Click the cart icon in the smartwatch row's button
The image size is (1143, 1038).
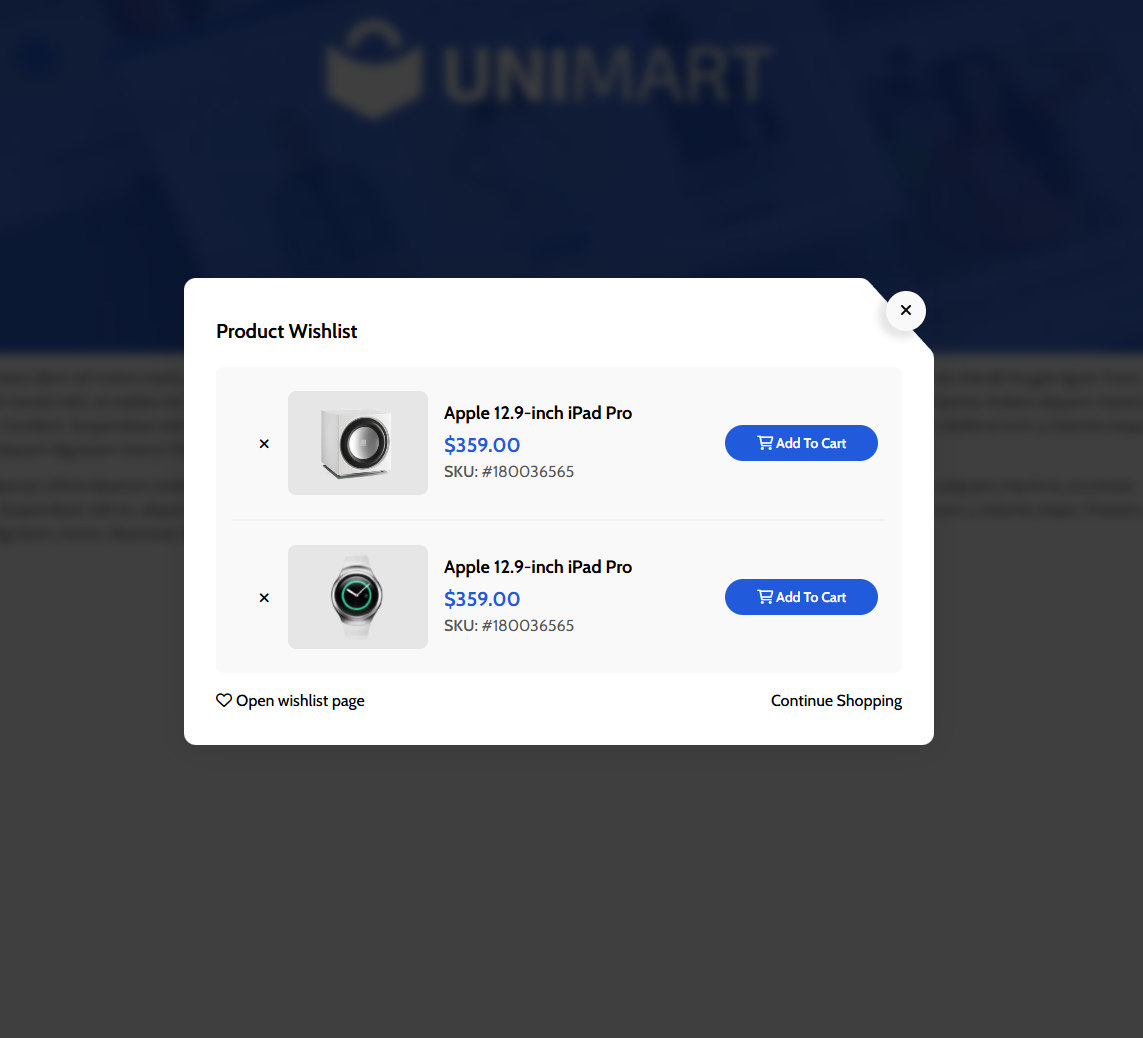point(765,596)
